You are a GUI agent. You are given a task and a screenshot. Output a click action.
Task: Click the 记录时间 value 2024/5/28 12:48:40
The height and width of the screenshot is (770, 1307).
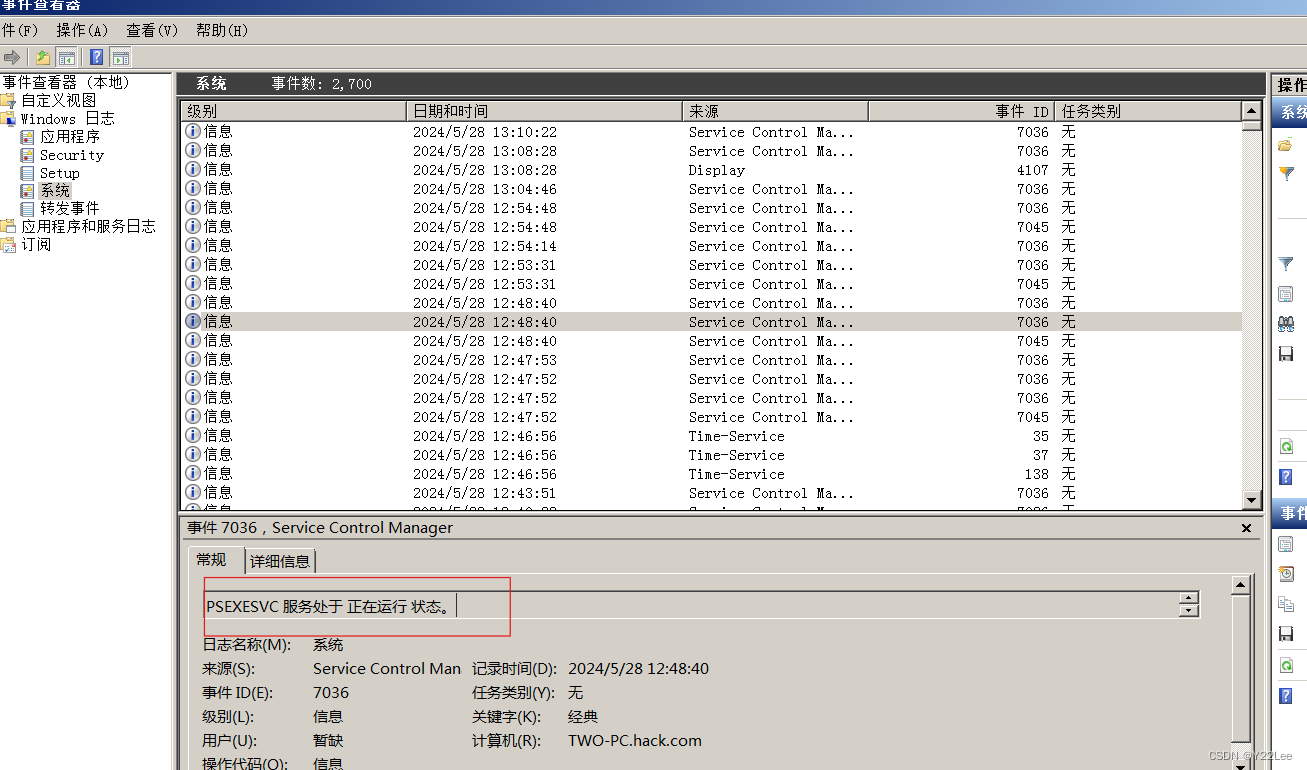tap(638, 668)
